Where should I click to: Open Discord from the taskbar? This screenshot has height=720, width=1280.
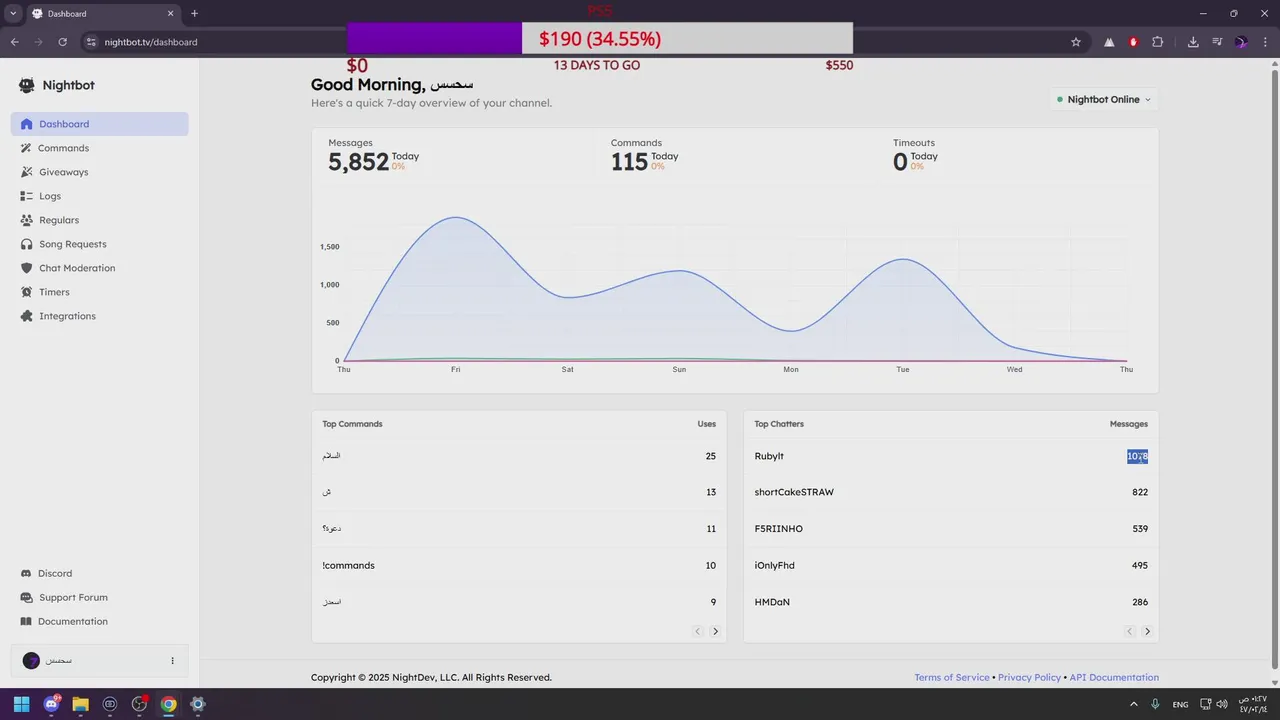tap(51, 704)
